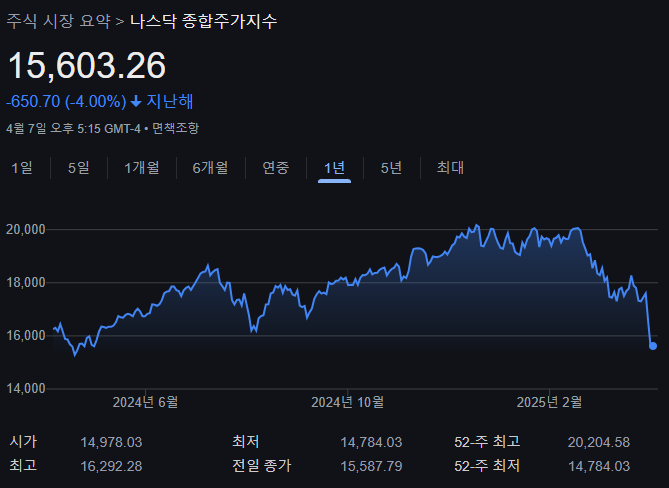Switch chart to 5년 range
Viewport: 669px width, 488px height.
click(x=391, y=168)
